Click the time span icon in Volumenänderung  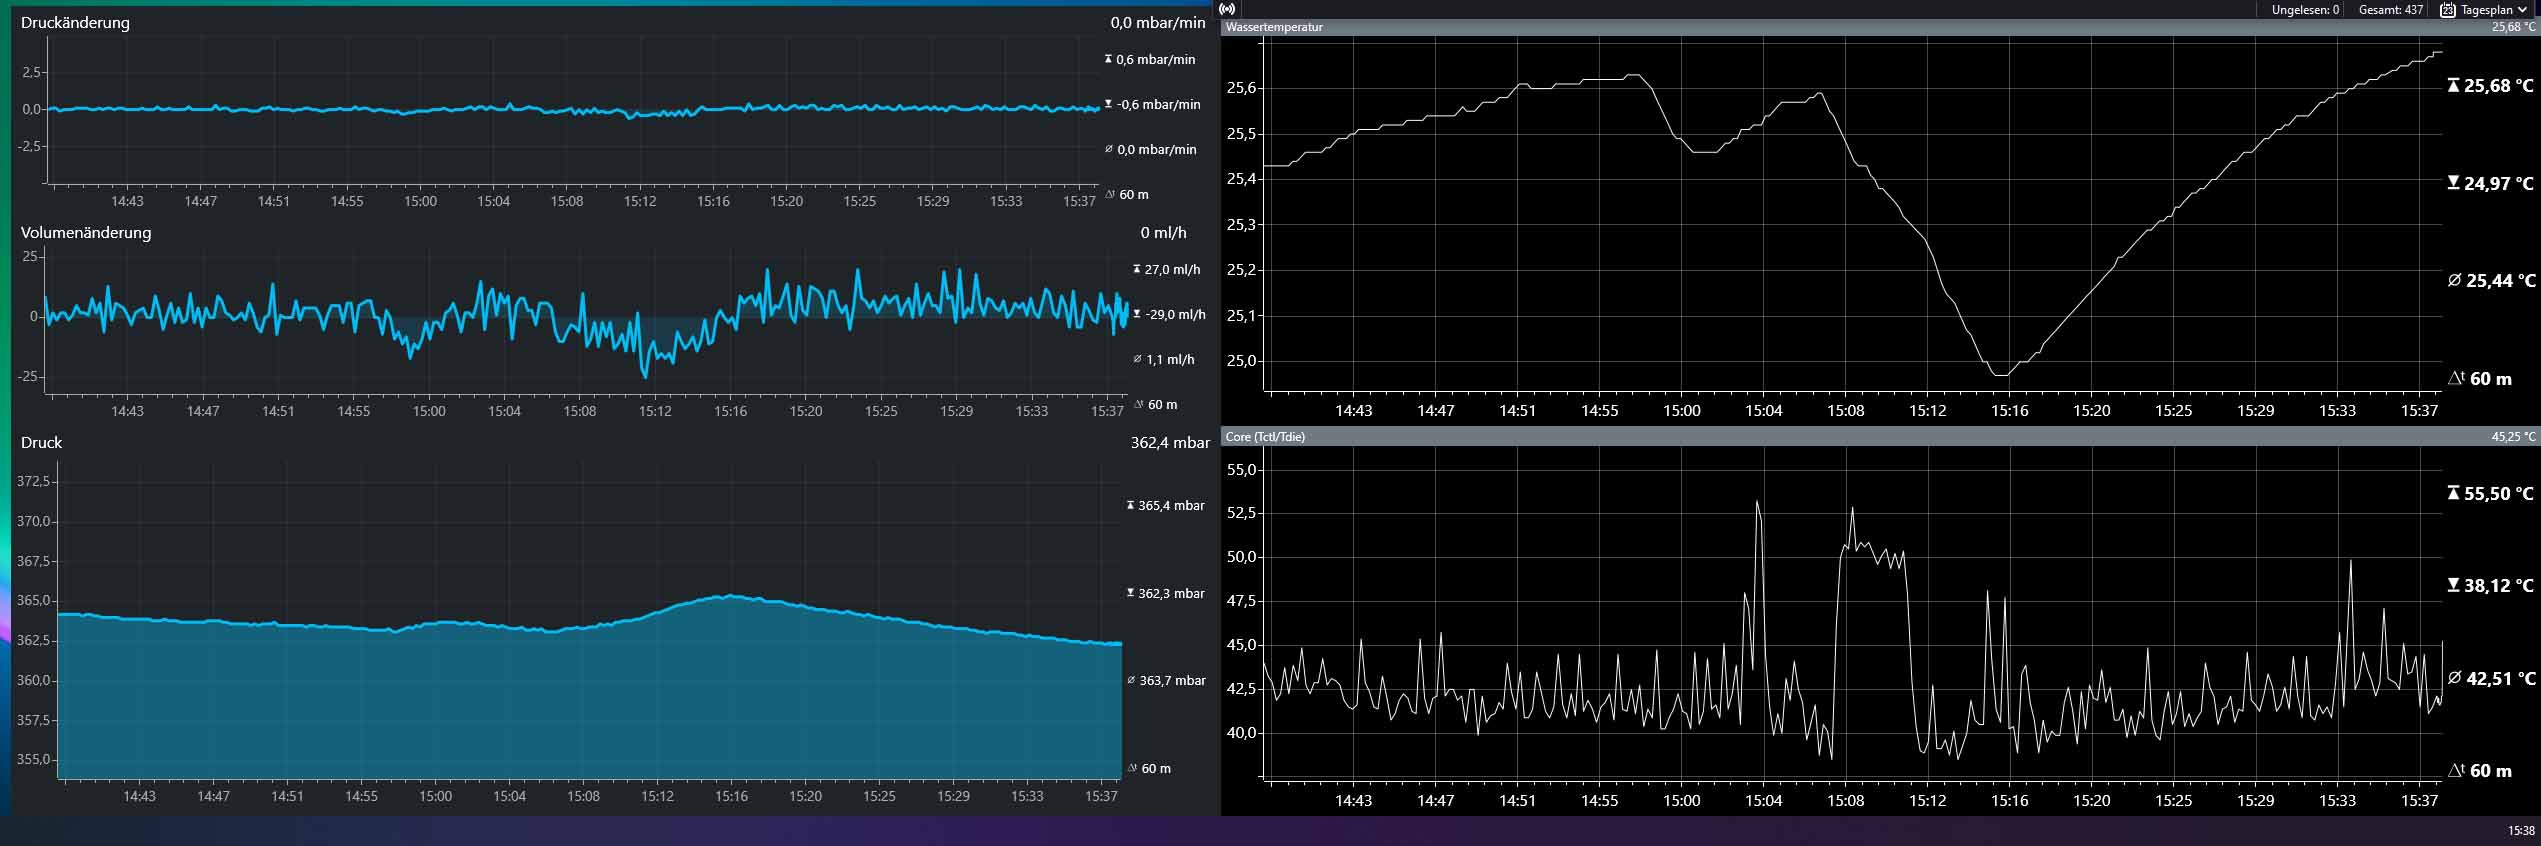click(1138, 404)
